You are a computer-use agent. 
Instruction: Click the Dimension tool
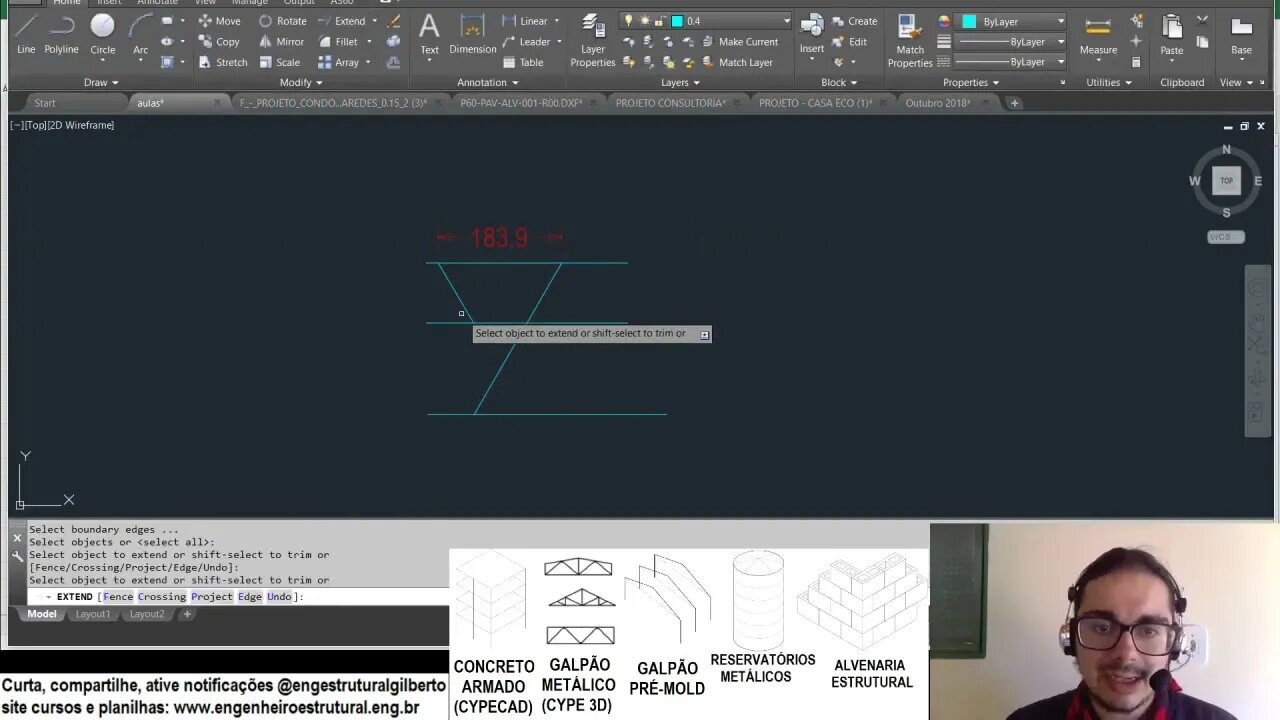pos(473,33)
